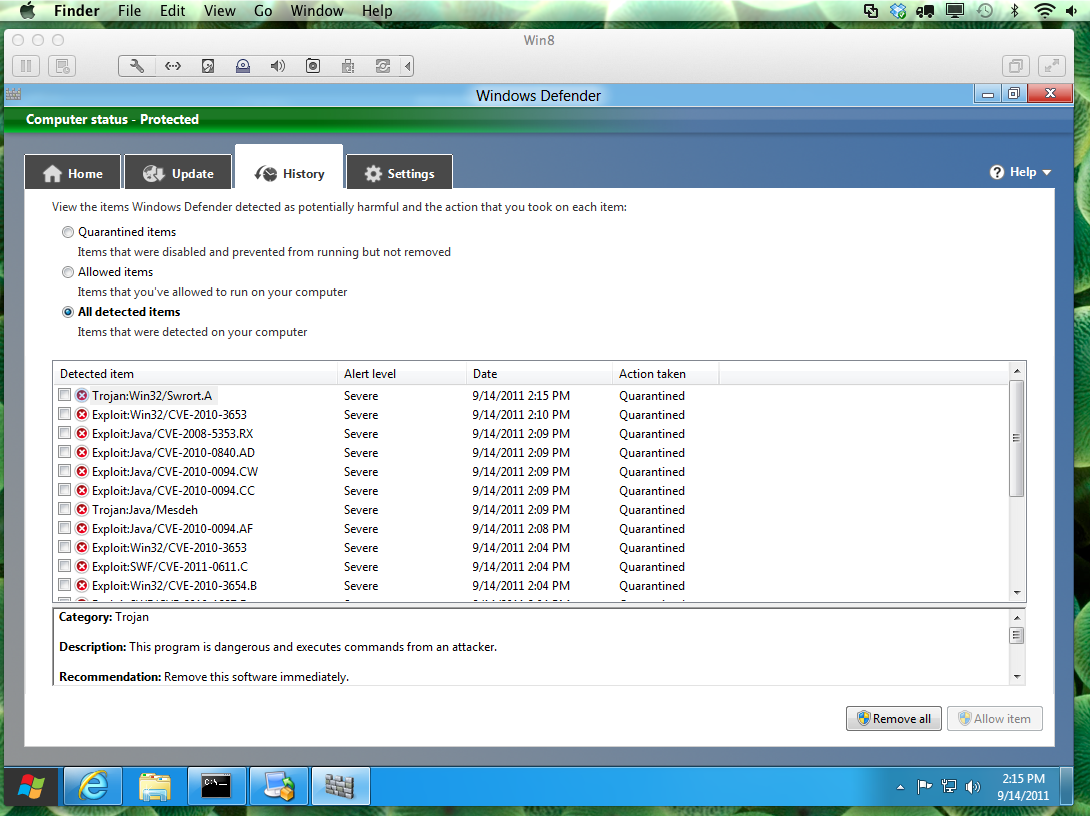
Task: Click description pane scroll down arrow
Action: pos(1017,676)
